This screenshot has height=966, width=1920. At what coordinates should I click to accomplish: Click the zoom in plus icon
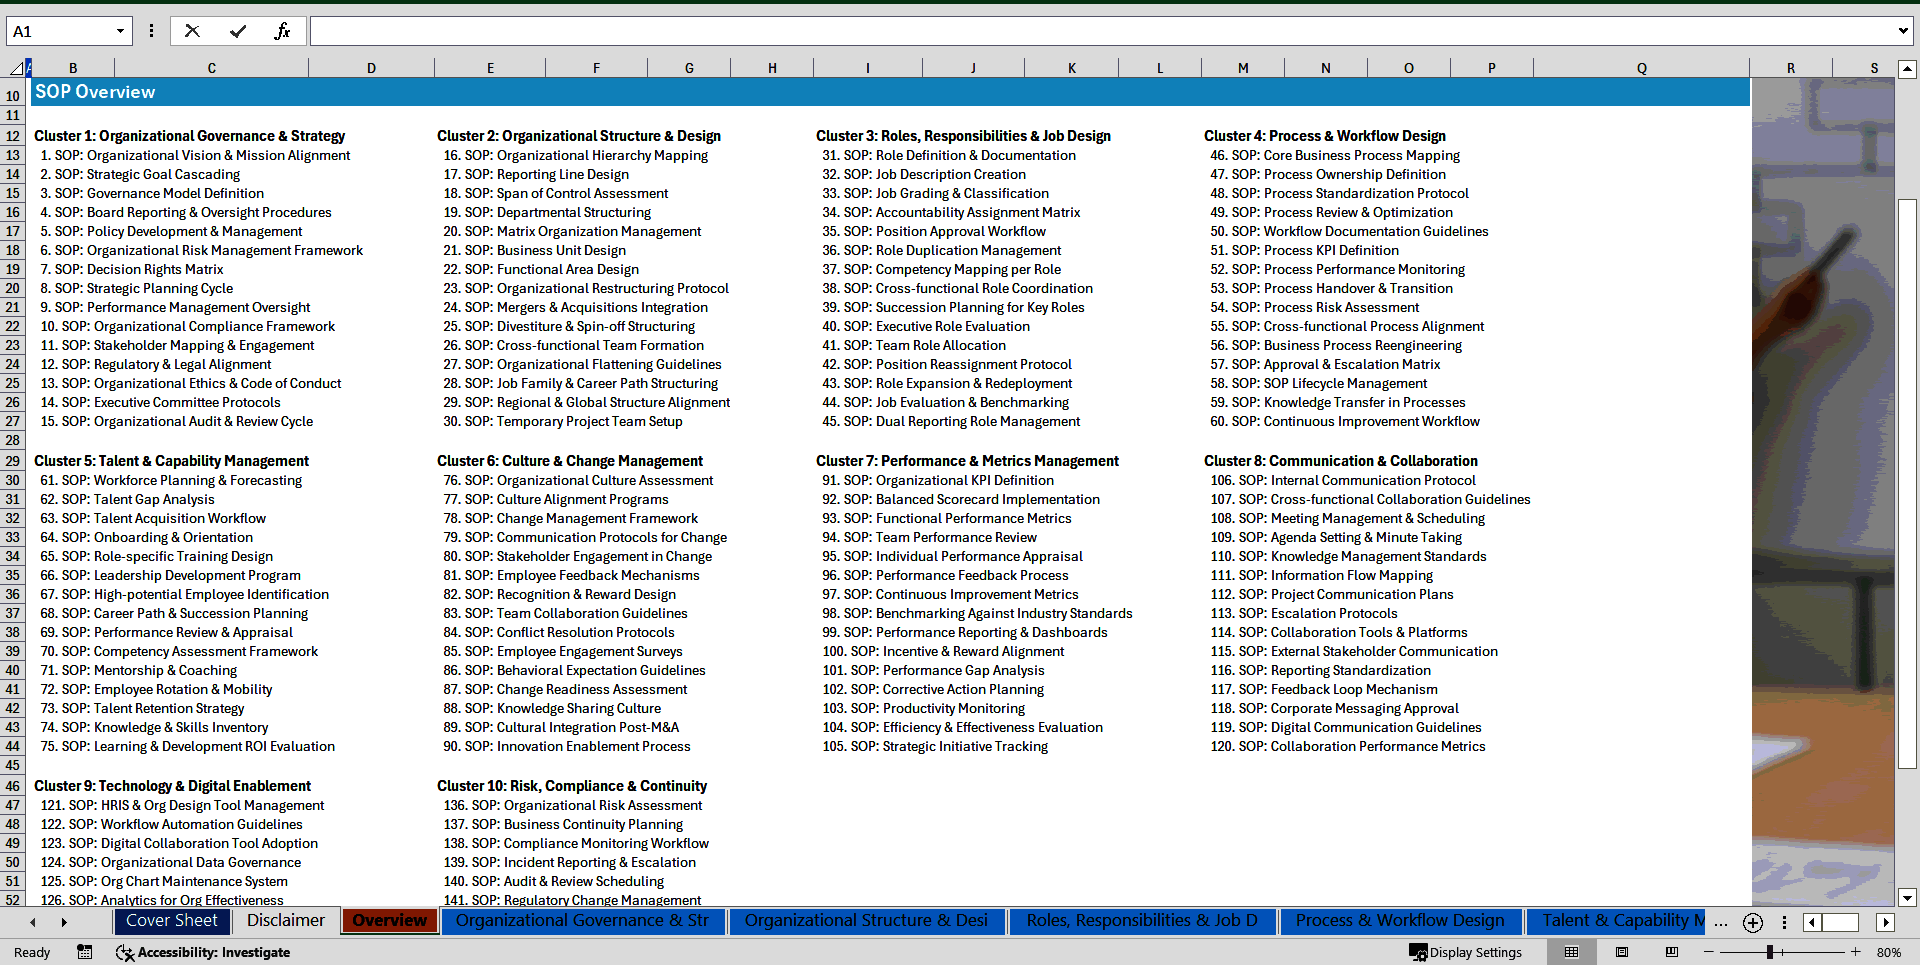(x=1856, y=952)
